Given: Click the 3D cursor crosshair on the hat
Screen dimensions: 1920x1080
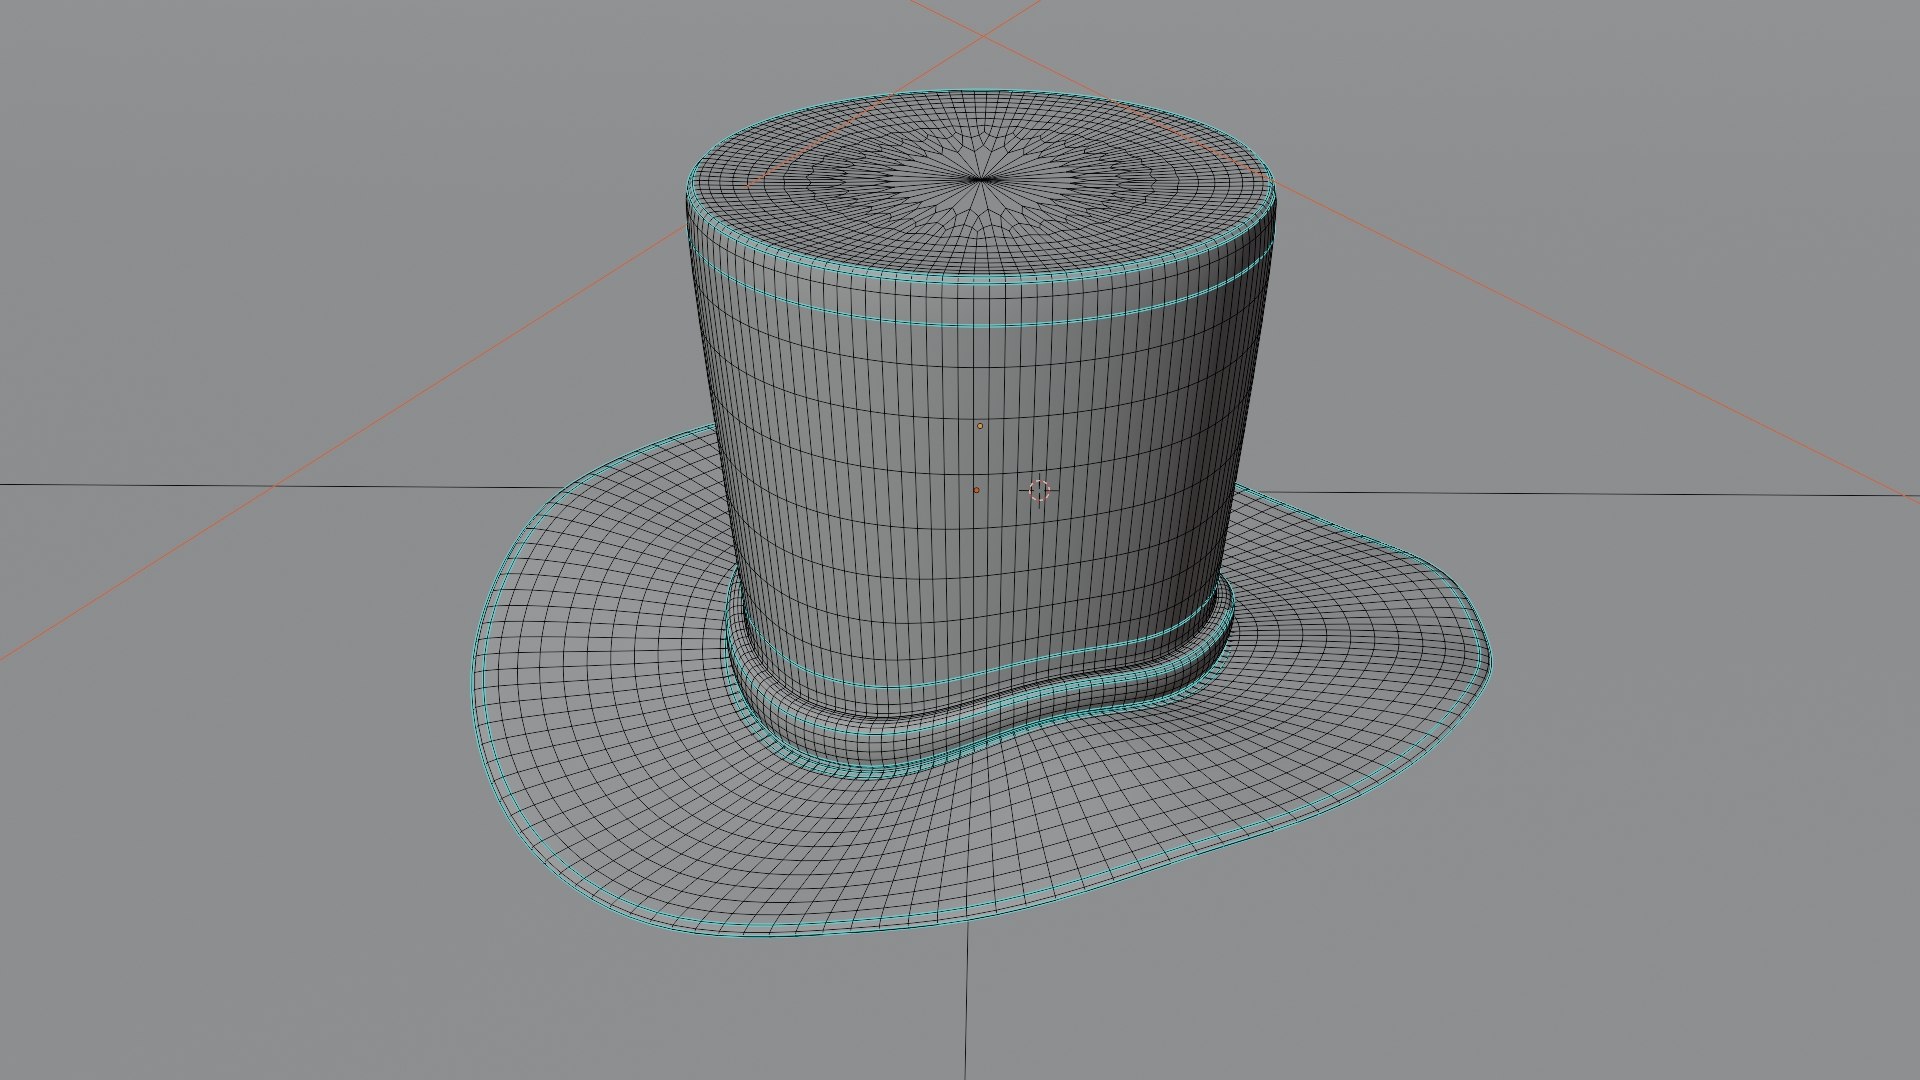Looking at the screenshot, I should 1039,489.
